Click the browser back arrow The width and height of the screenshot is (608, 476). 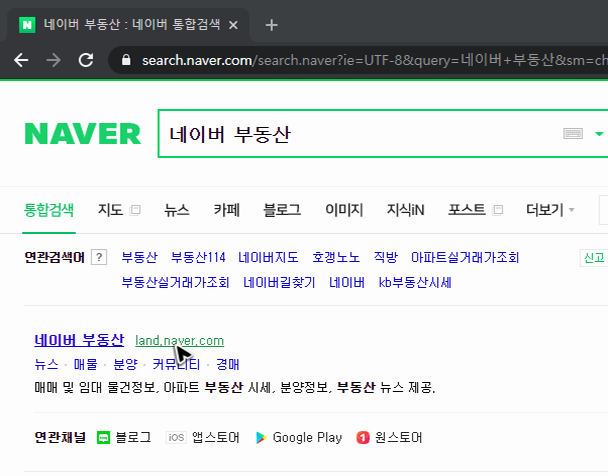pos(21,60)
